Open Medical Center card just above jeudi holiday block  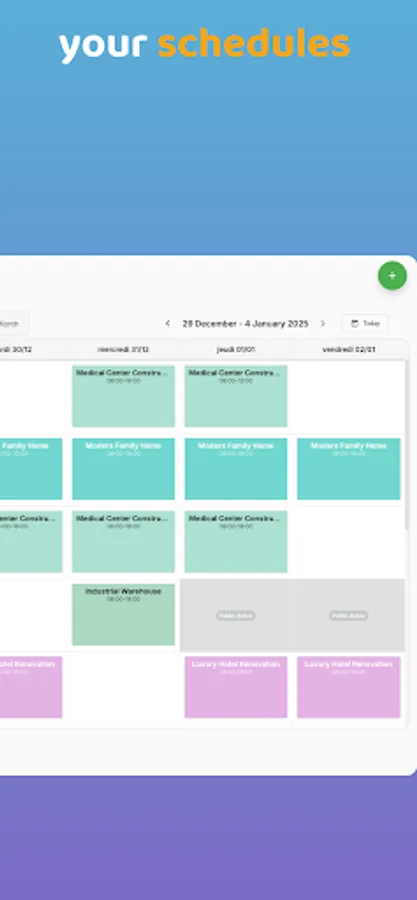click(236, 542)
